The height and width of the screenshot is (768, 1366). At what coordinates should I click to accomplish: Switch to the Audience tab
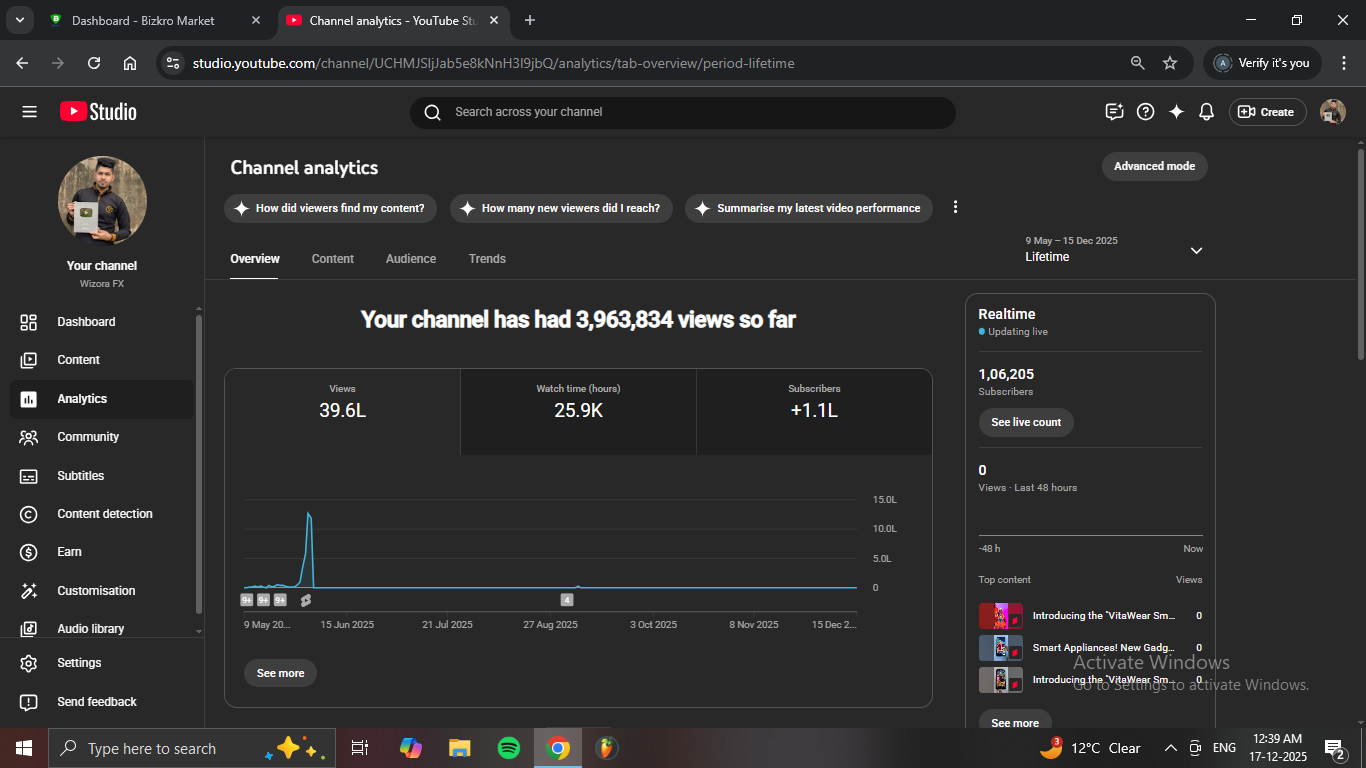(411, 259)
